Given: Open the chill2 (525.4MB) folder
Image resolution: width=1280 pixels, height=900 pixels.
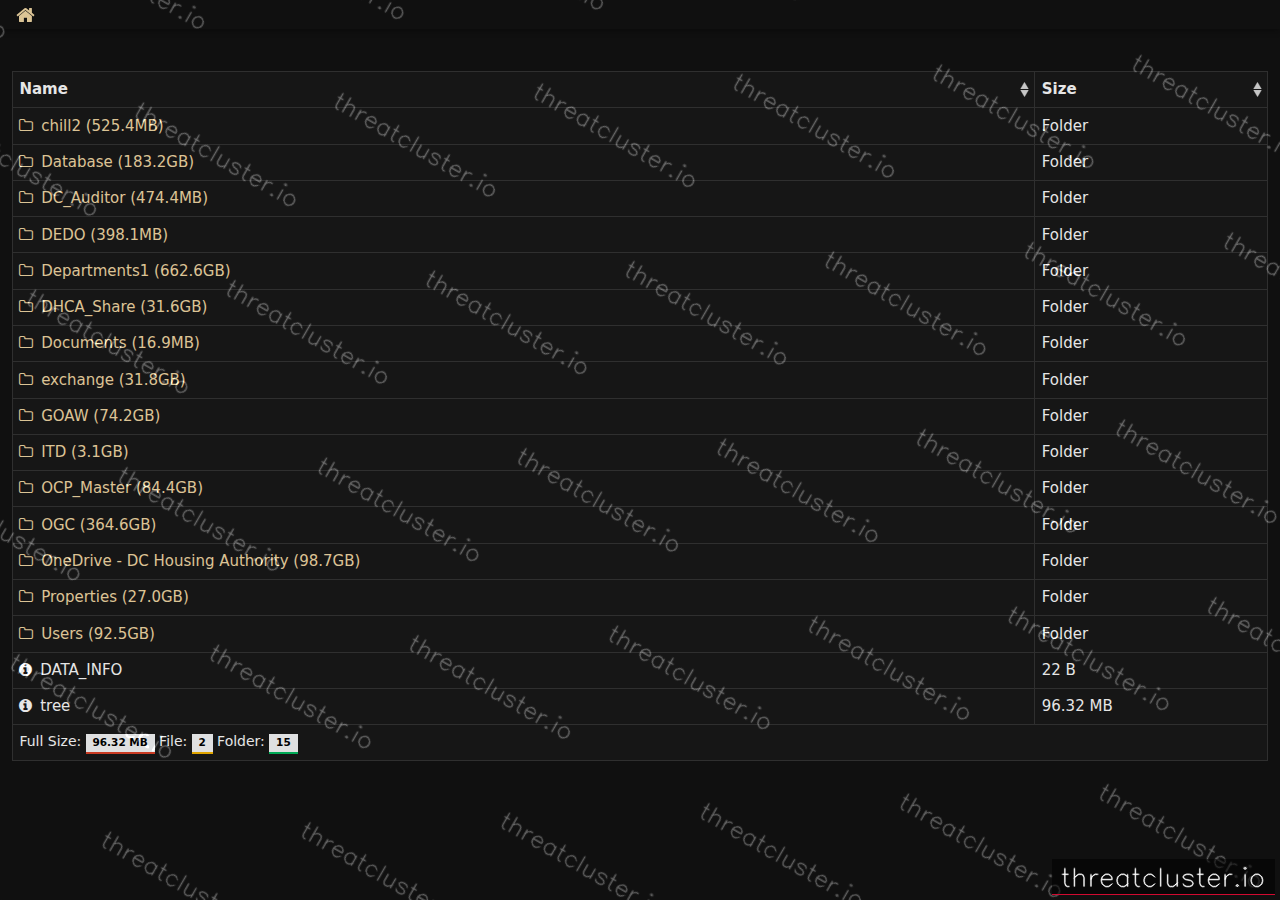Looking at the screenshot, I should [x=102, y=125].
